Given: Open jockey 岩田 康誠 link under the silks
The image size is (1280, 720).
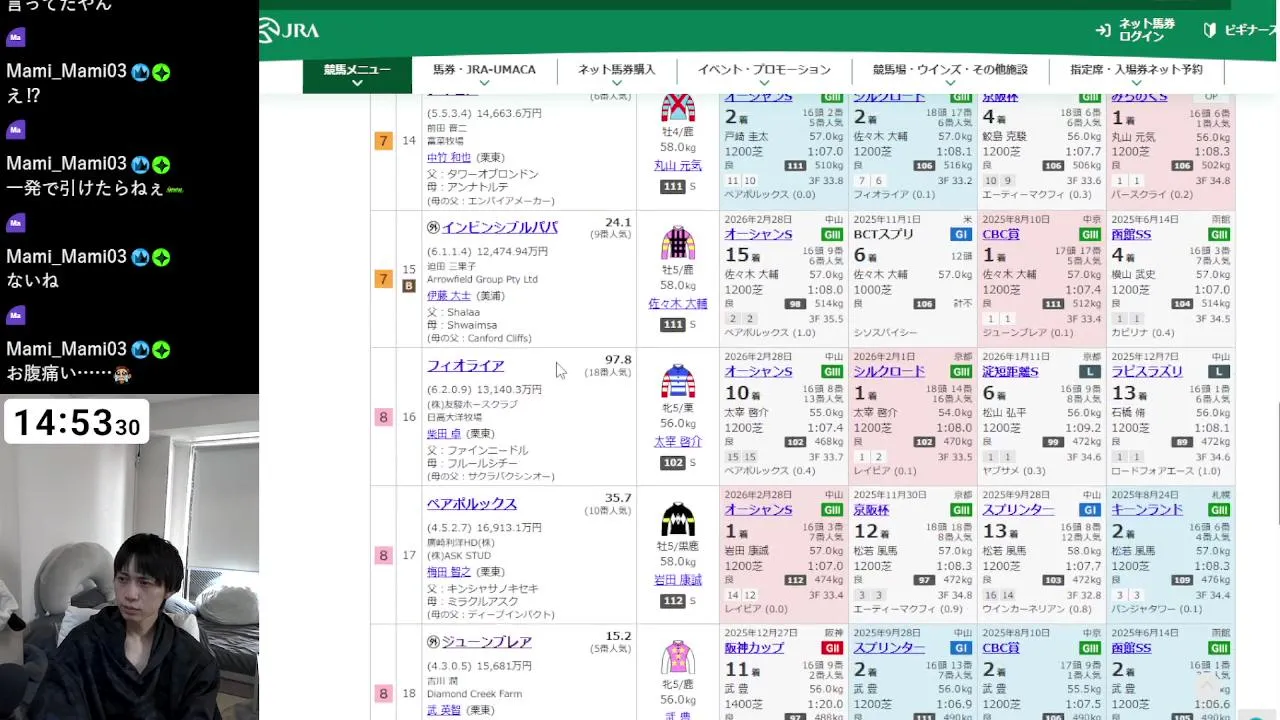Looking at the screenshot, I should 678,579.
